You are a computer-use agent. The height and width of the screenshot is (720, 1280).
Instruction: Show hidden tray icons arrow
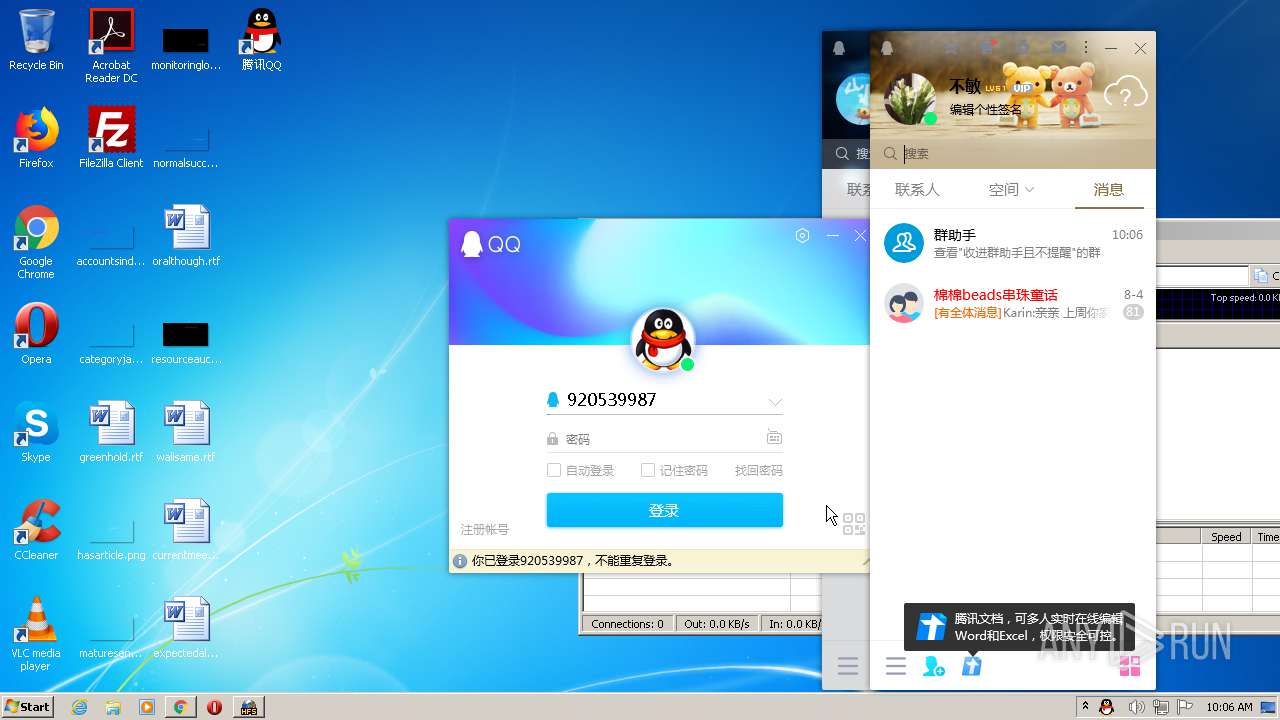[x=1085, y=707]
